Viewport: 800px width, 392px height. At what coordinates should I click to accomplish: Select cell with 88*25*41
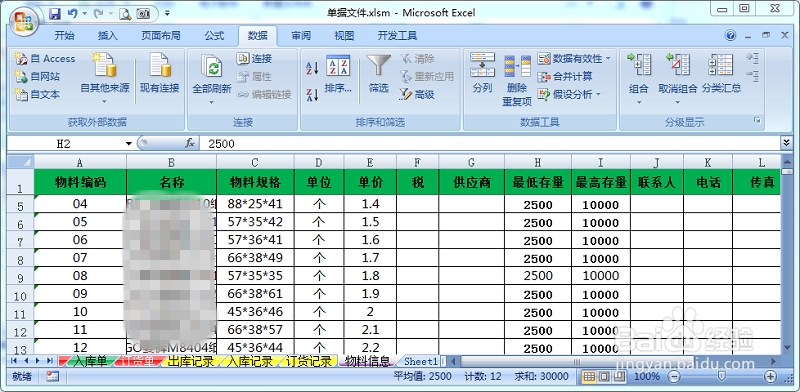coord(255,204)
